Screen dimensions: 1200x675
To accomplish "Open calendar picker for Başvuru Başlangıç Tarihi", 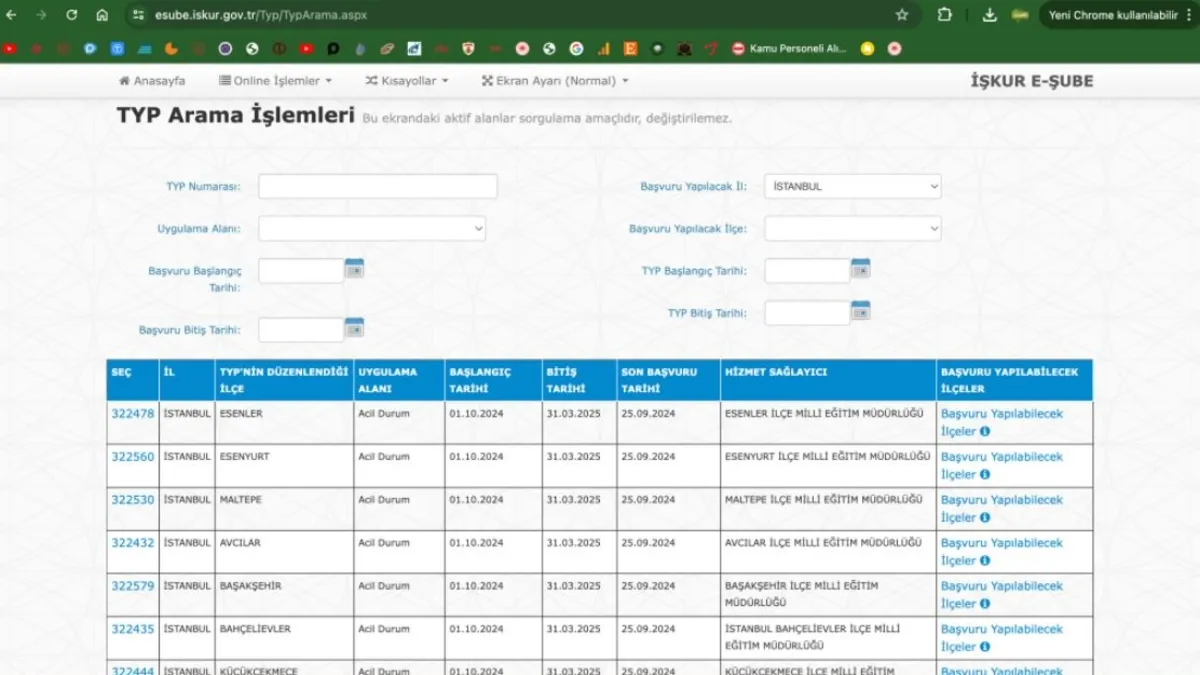I will (354, 268).
